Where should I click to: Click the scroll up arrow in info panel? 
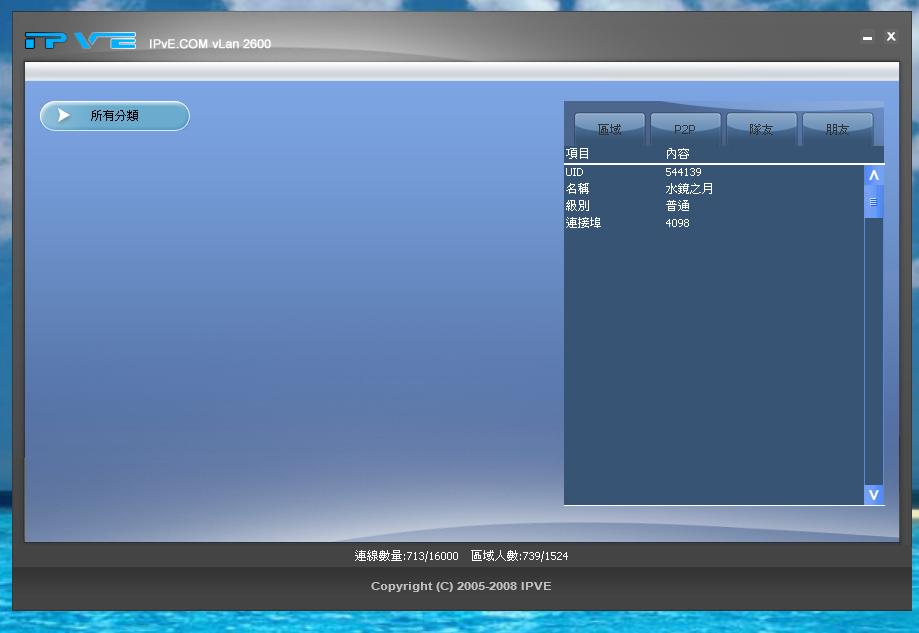(x=874, y=175)
